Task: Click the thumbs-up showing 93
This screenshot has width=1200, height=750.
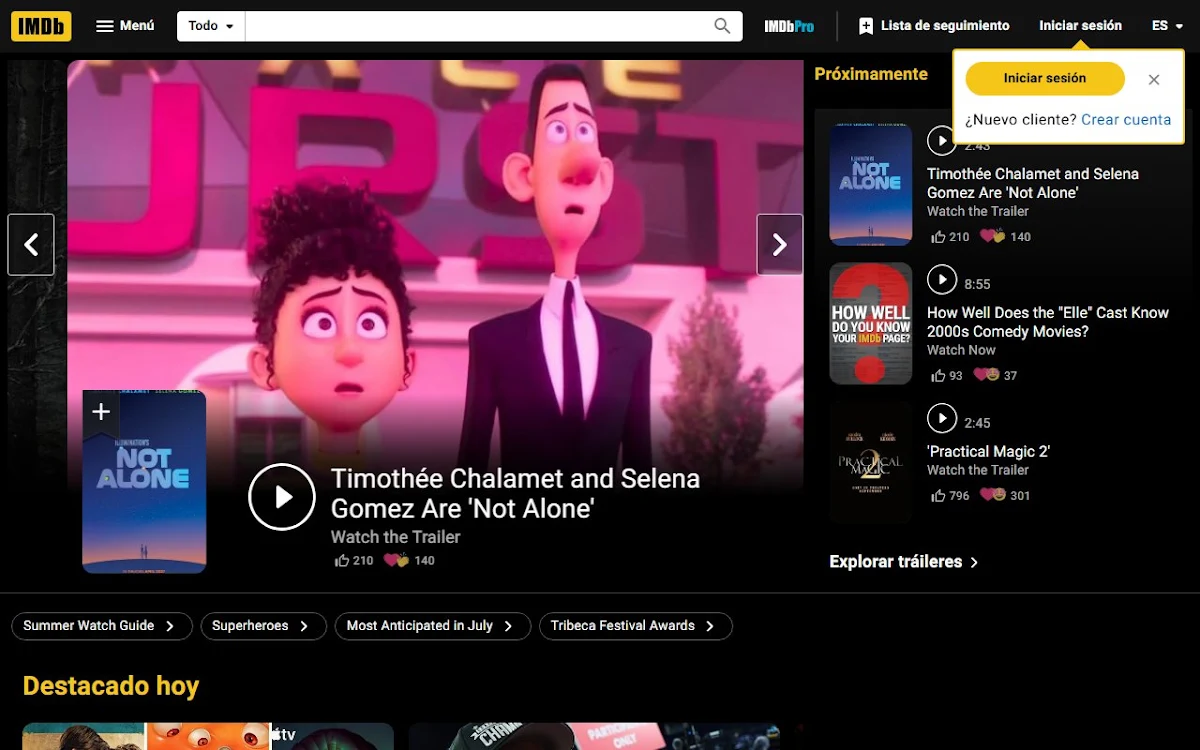Action: pos(946,376)
